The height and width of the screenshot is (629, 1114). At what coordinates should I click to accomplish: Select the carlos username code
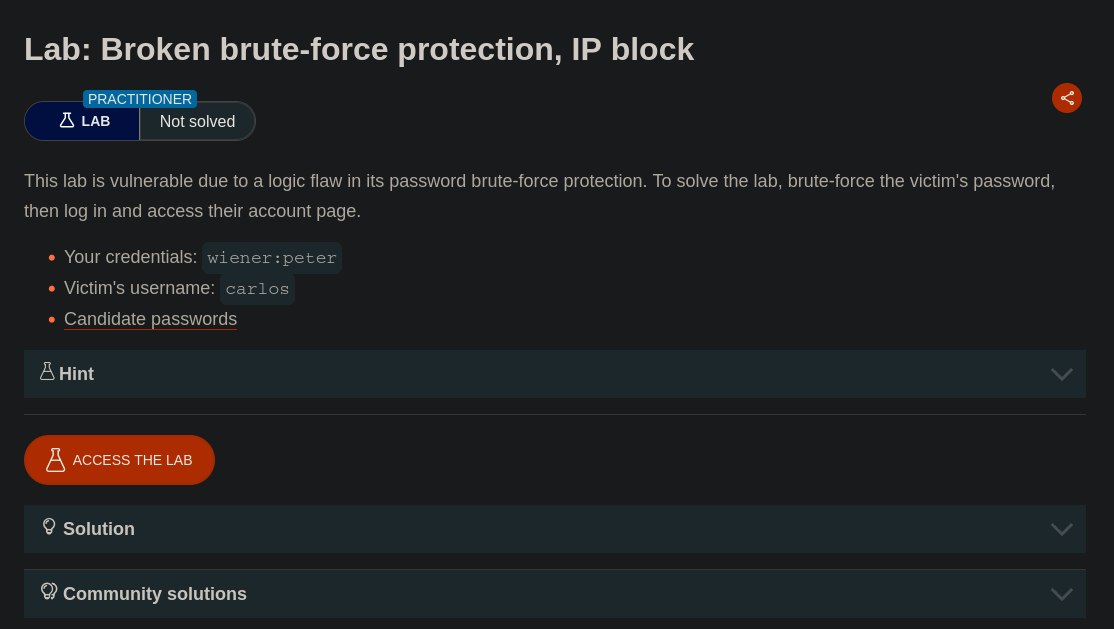point(257,289)
